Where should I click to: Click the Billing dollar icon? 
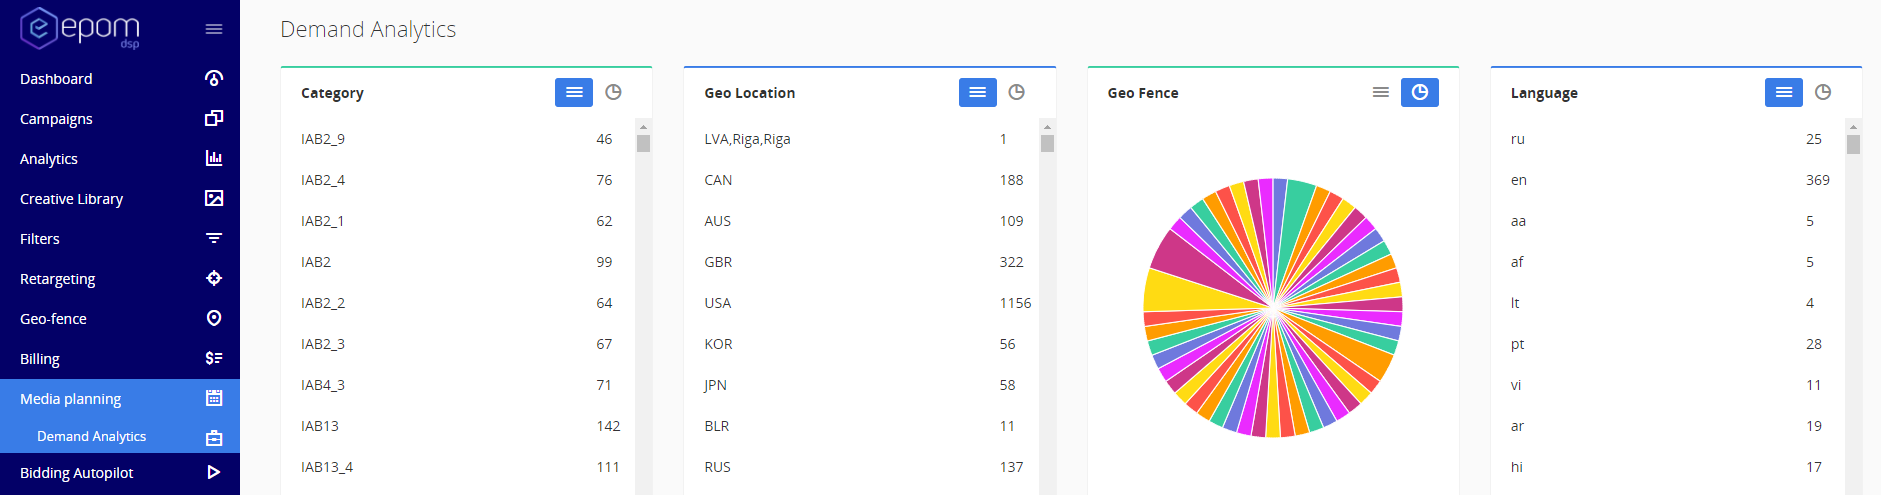tap(214, 358)
